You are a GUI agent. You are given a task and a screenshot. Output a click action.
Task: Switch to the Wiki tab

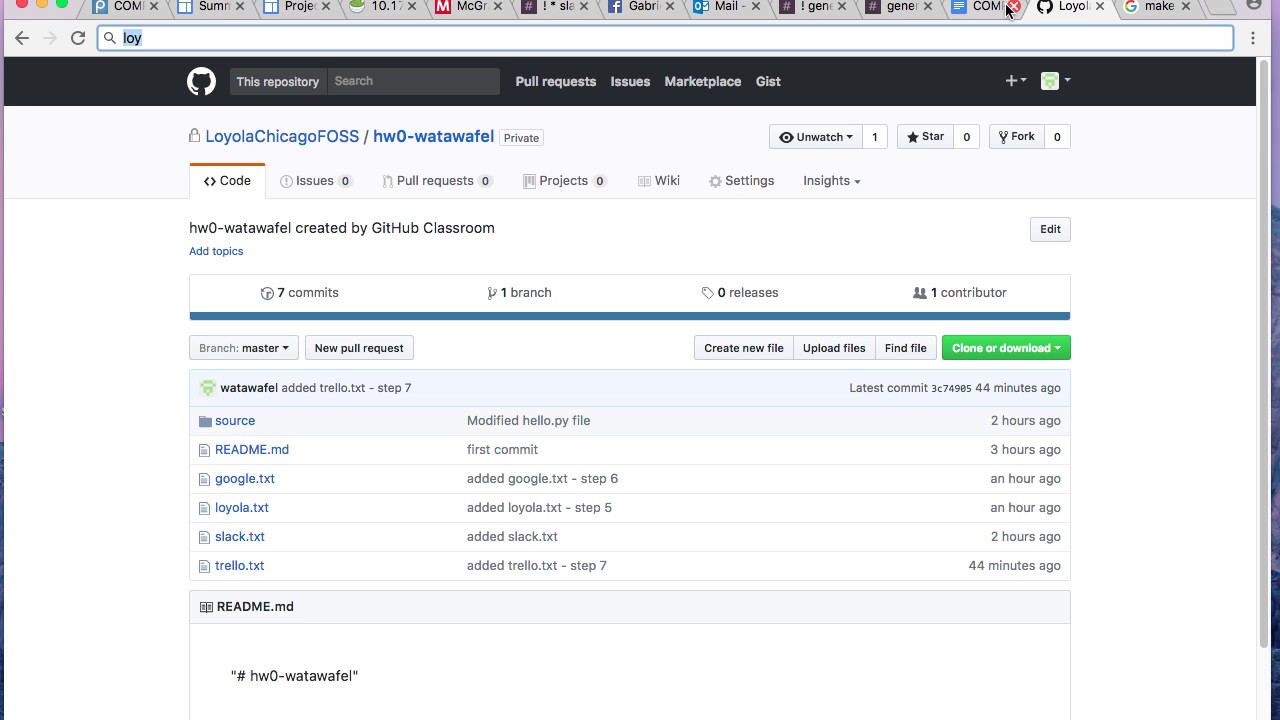(x=657, y=181)
